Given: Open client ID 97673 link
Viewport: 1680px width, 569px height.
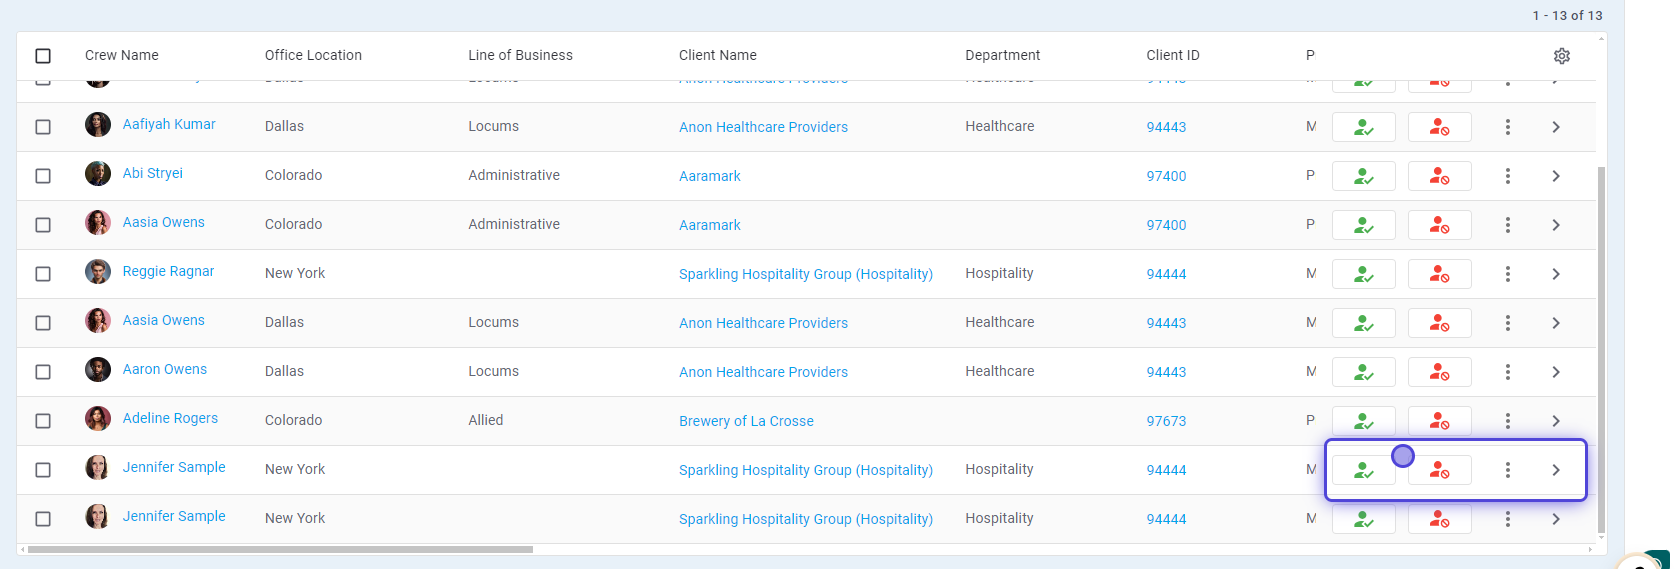Looking at the screenshot, I should tap(1166, 421).
